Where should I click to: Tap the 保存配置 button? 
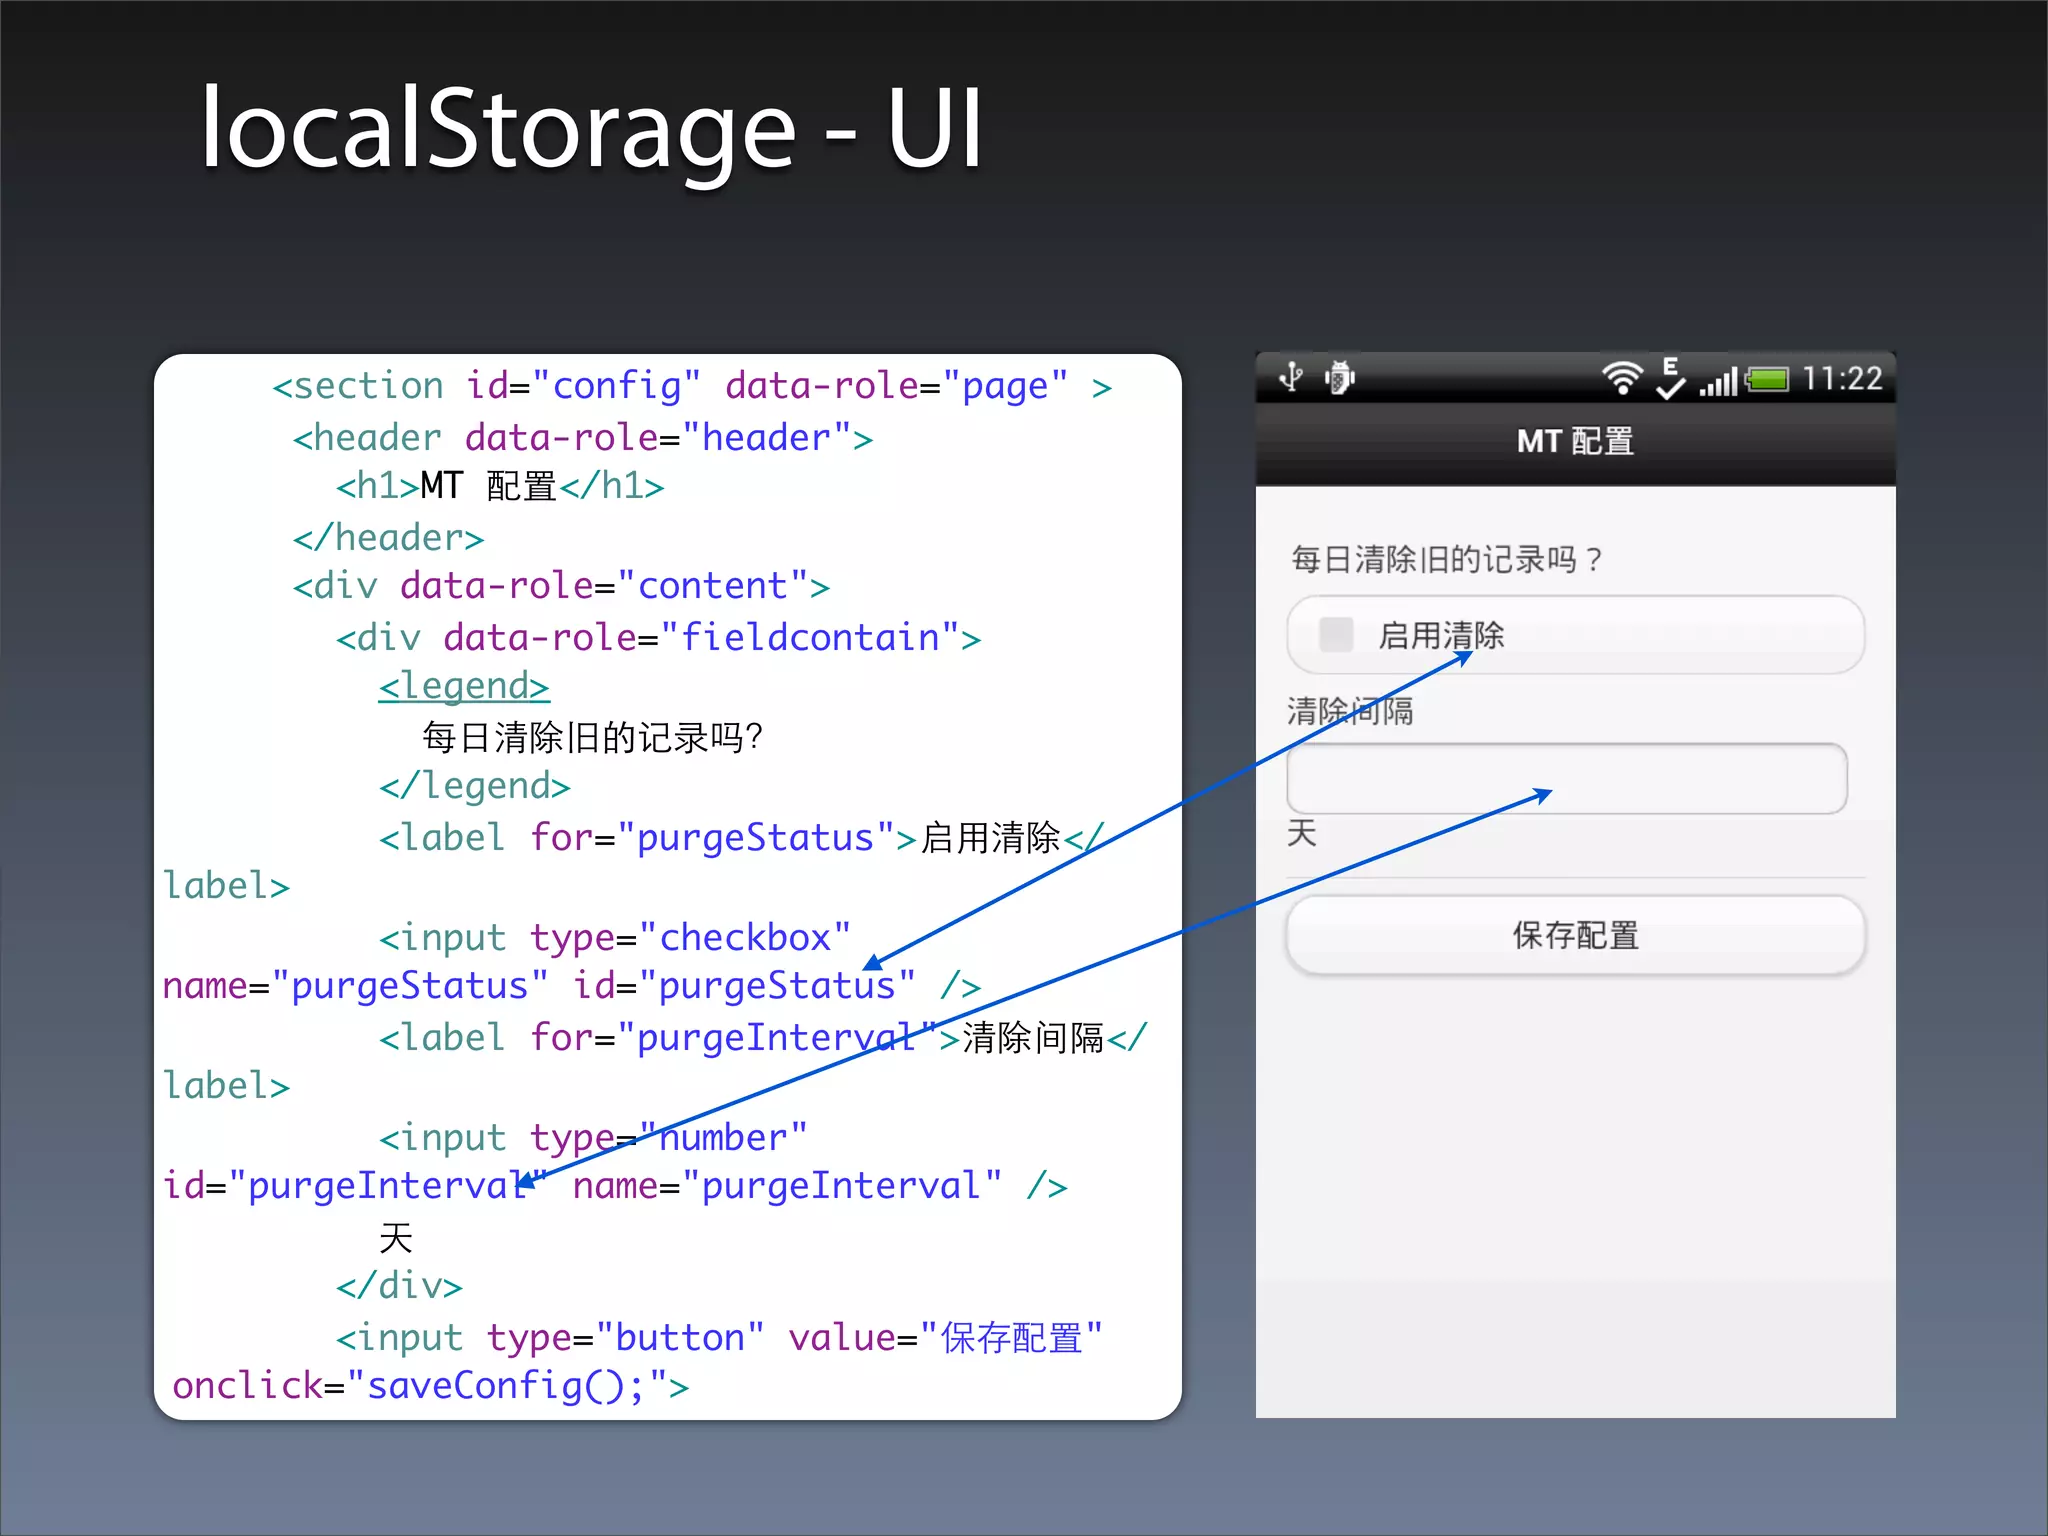(1576, 935)
